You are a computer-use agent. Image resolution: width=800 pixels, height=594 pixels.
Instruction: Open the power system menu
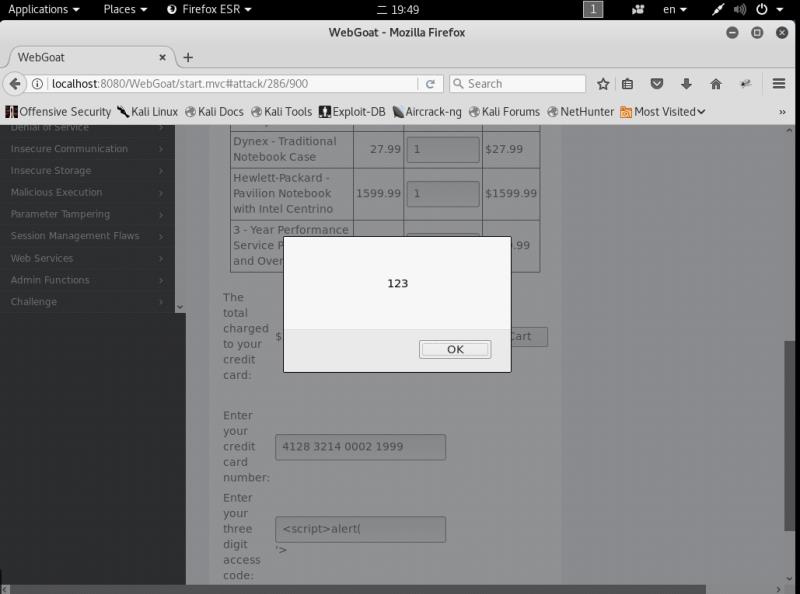[769, 9]
